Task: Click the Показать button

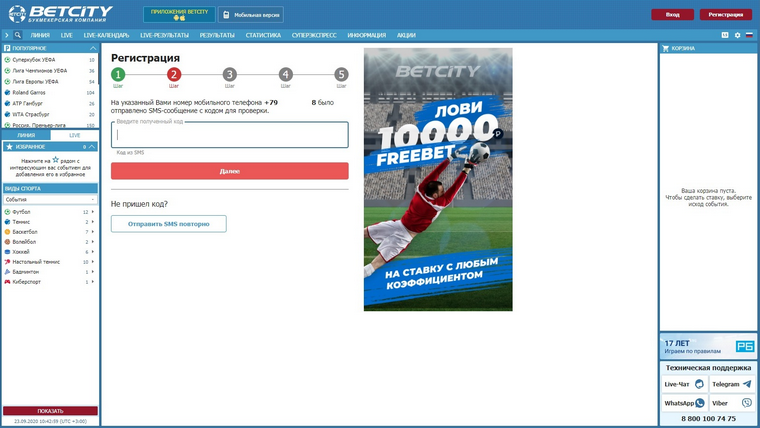Action: [50, 411]
